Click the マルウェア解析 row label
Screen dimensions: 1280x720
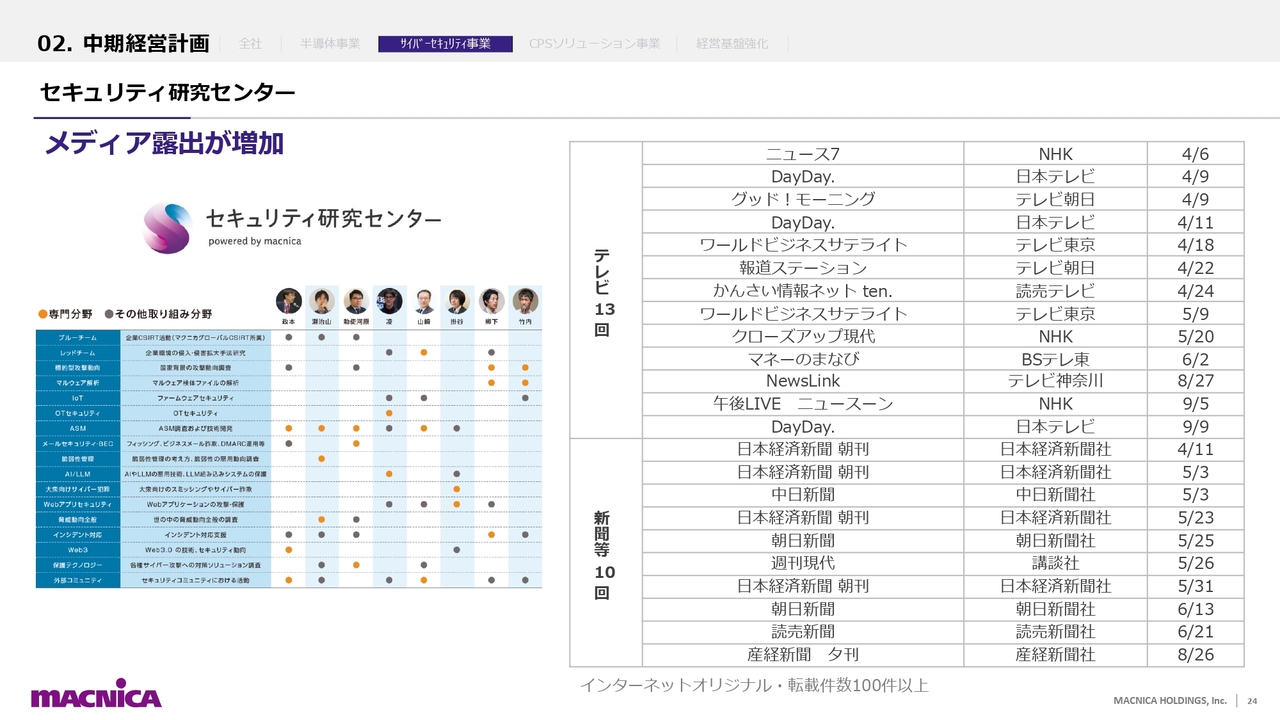click(x=78, y=383)
